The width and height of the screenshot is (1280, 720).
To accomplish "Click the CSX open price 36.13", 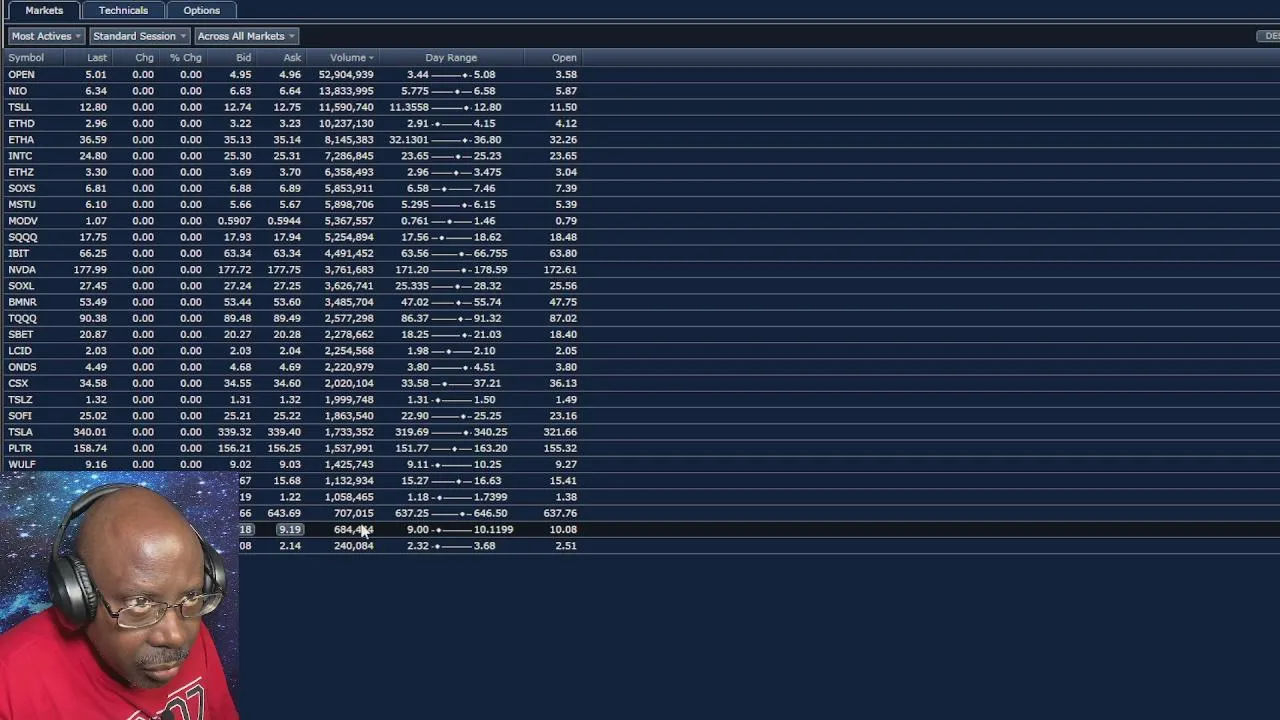I will (x=563, y=383).
